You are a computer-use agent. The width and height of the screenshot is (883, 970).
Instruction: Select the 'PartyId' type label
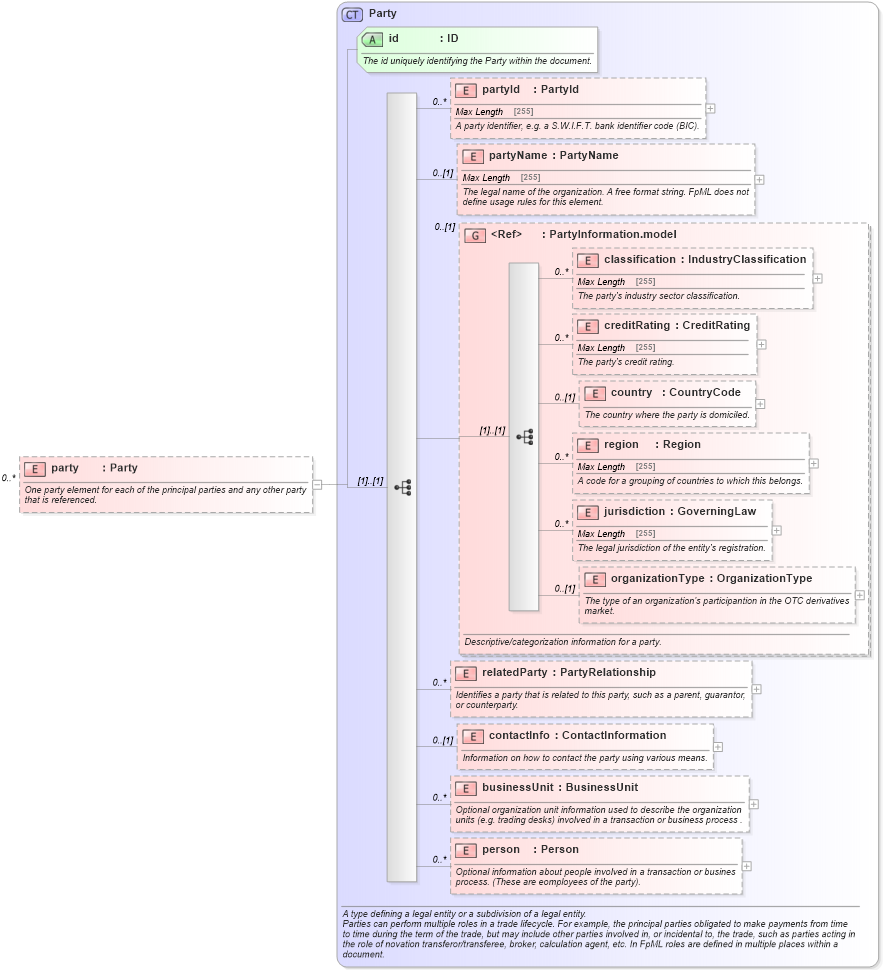[559, 89]
